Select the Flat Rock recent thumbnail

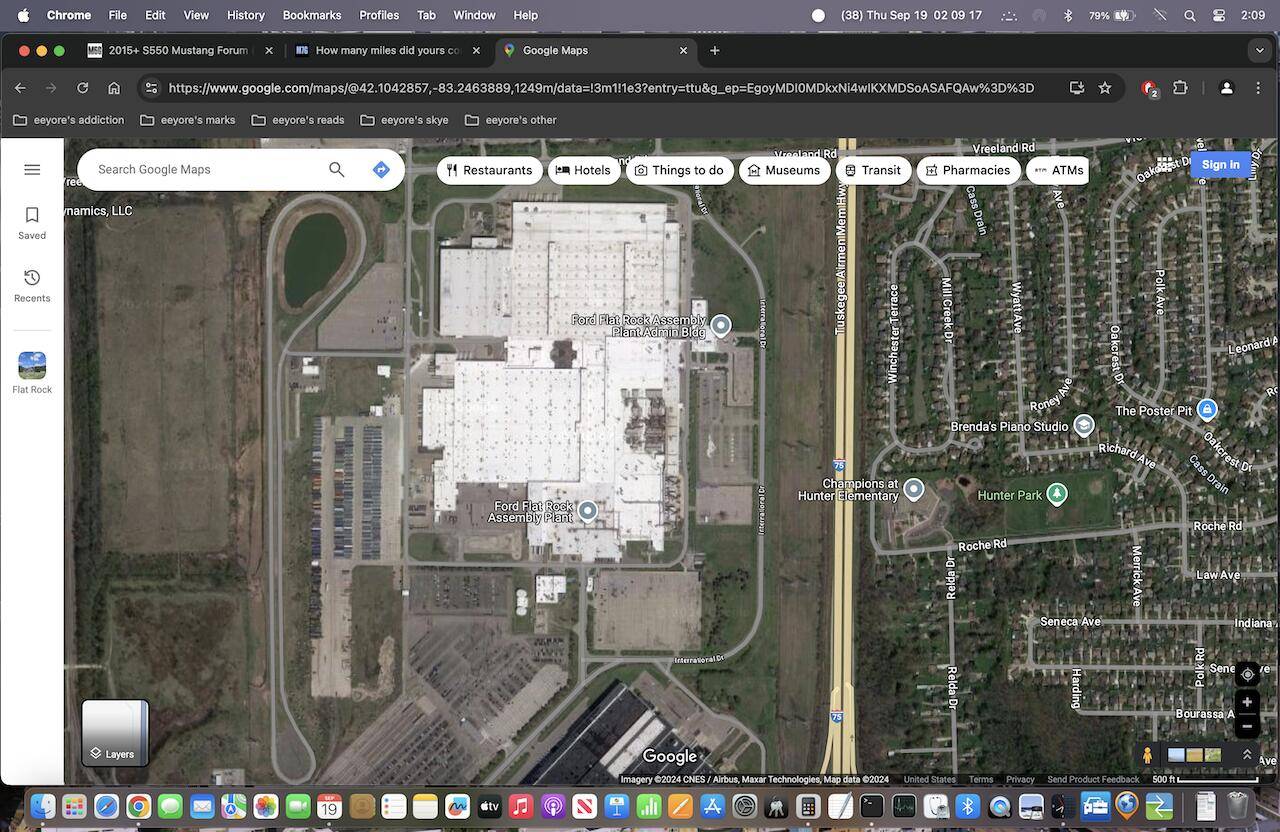(x=32, y=373)
